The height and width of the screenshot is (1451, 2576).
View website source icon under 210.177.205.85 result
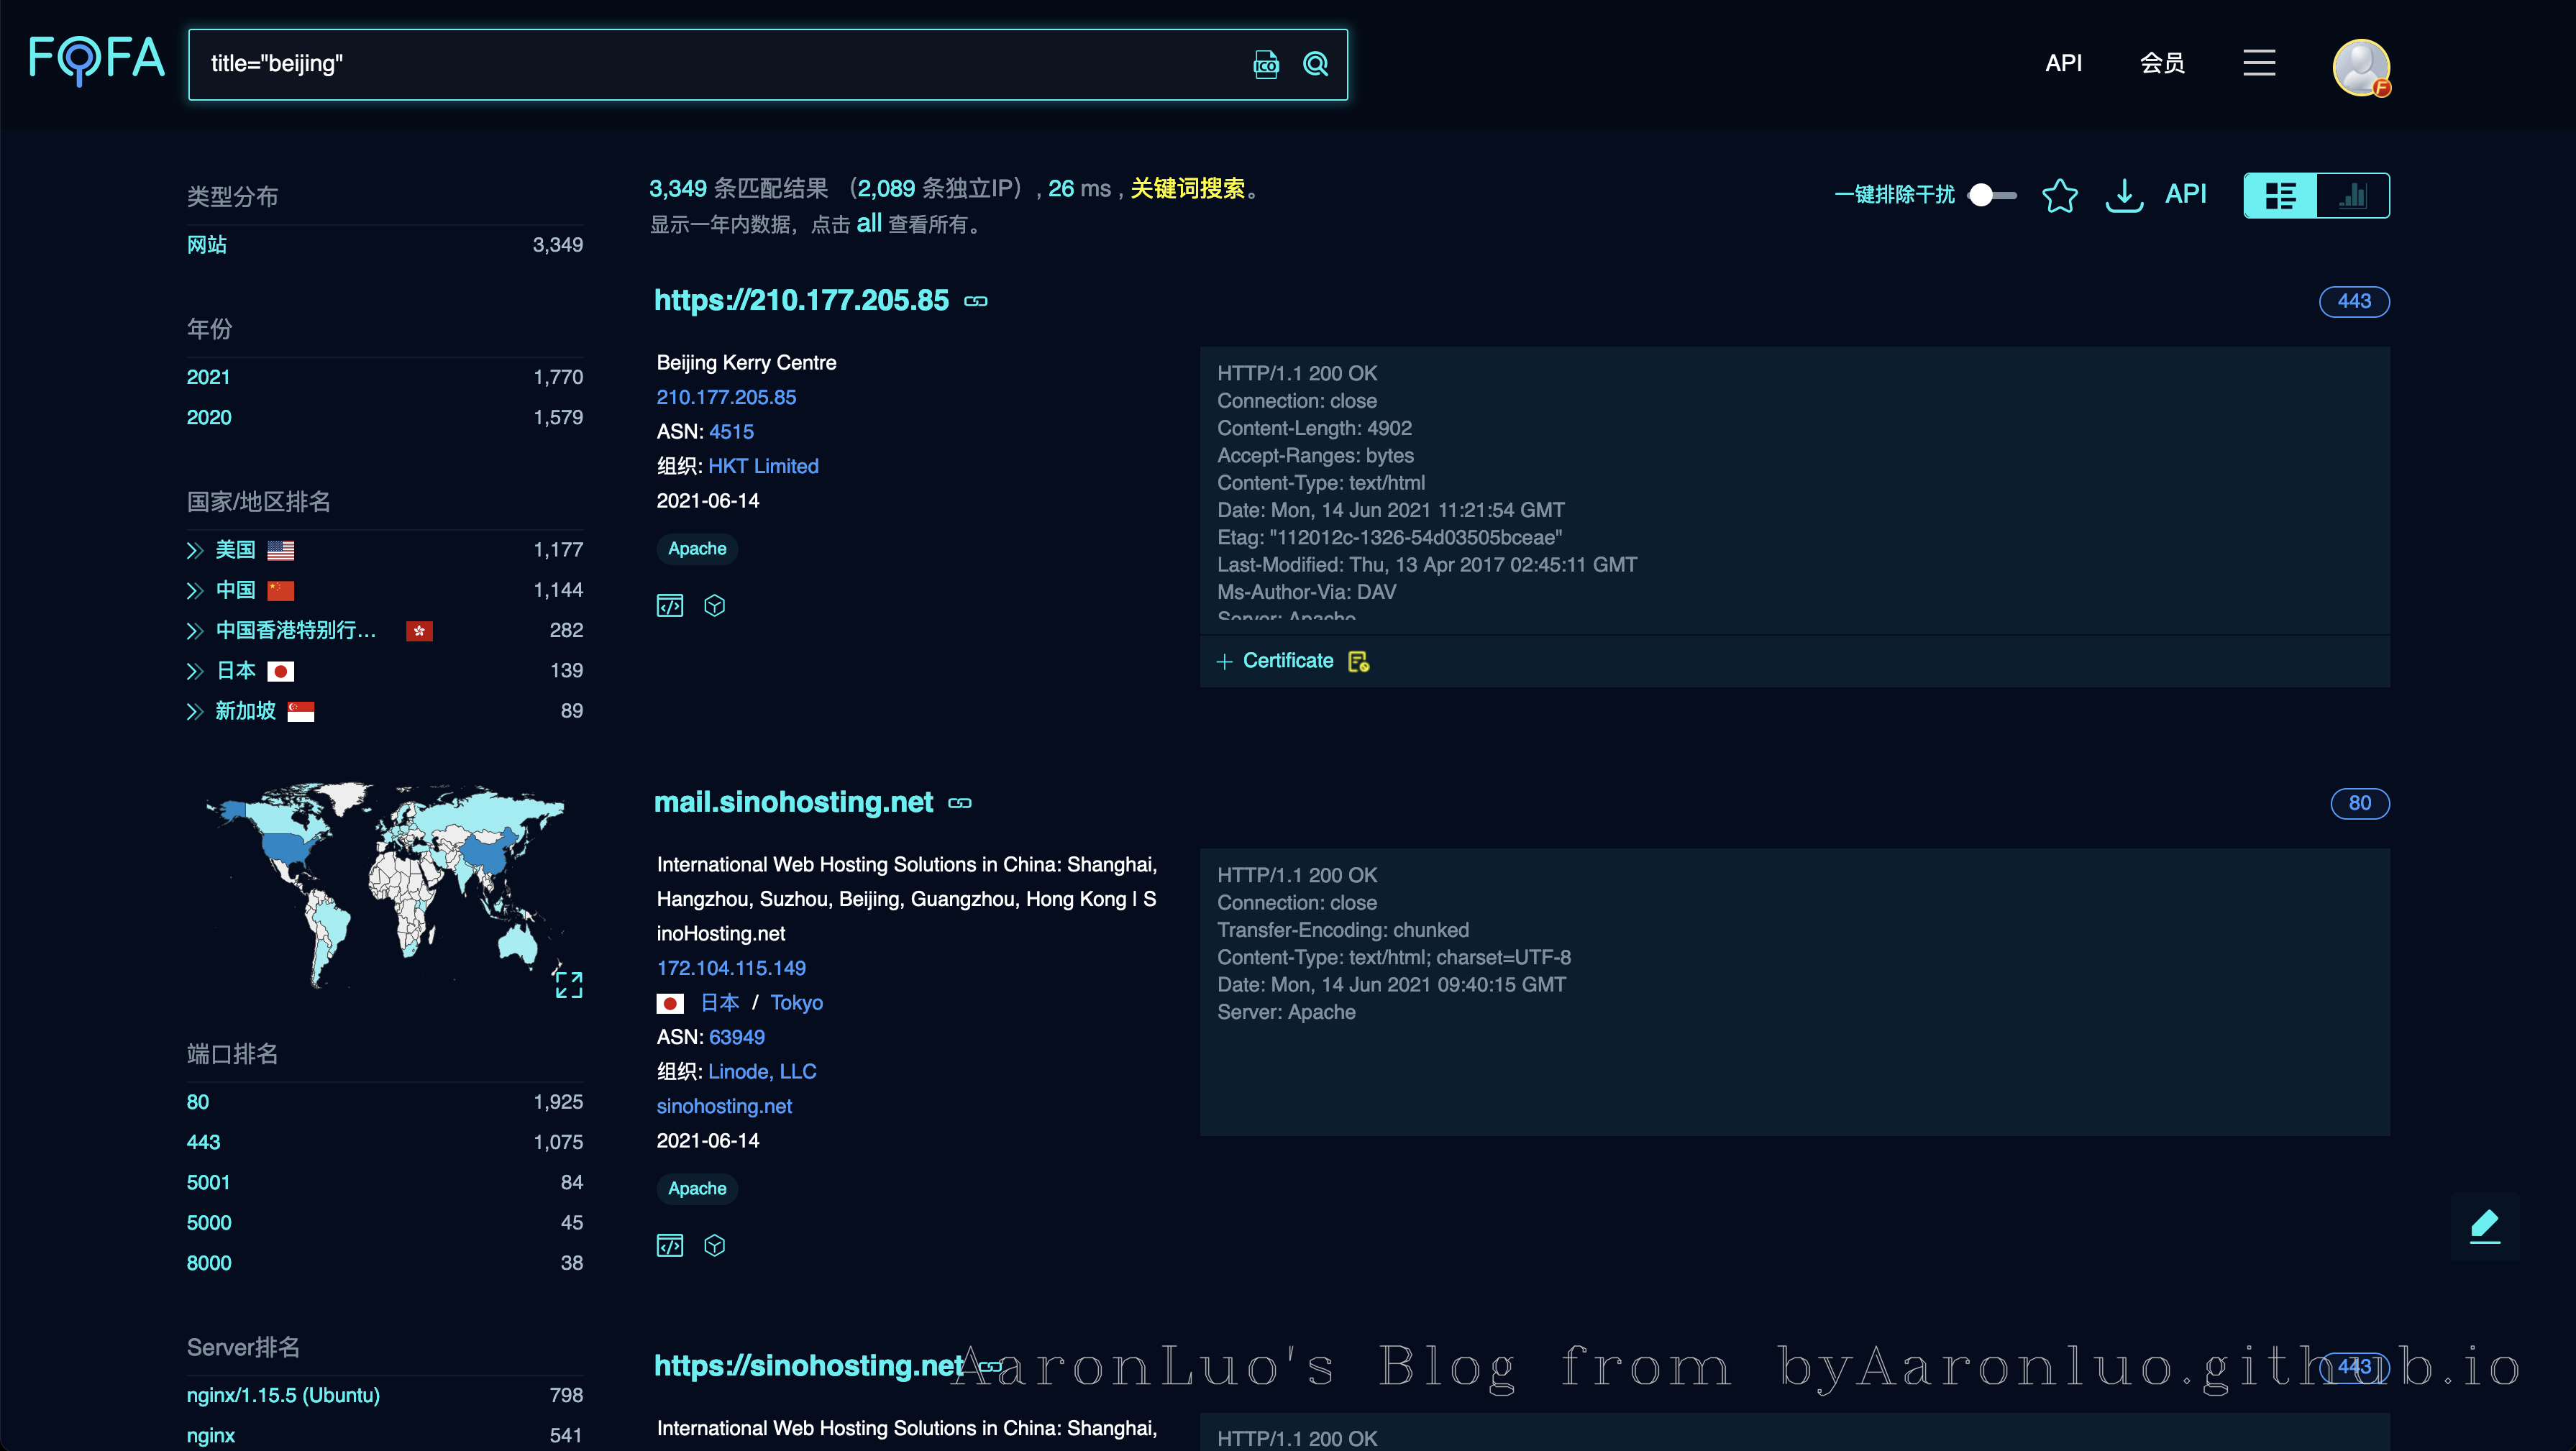(669, 606)
